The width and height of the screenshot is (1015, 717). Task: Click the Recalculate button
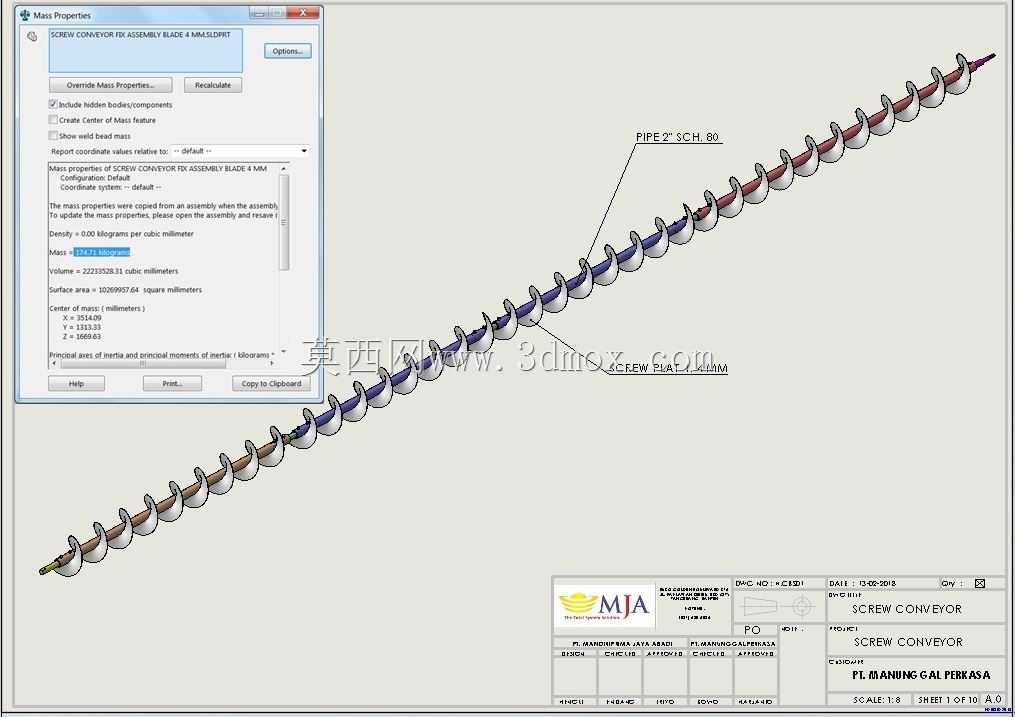click(x=213, y=85)
